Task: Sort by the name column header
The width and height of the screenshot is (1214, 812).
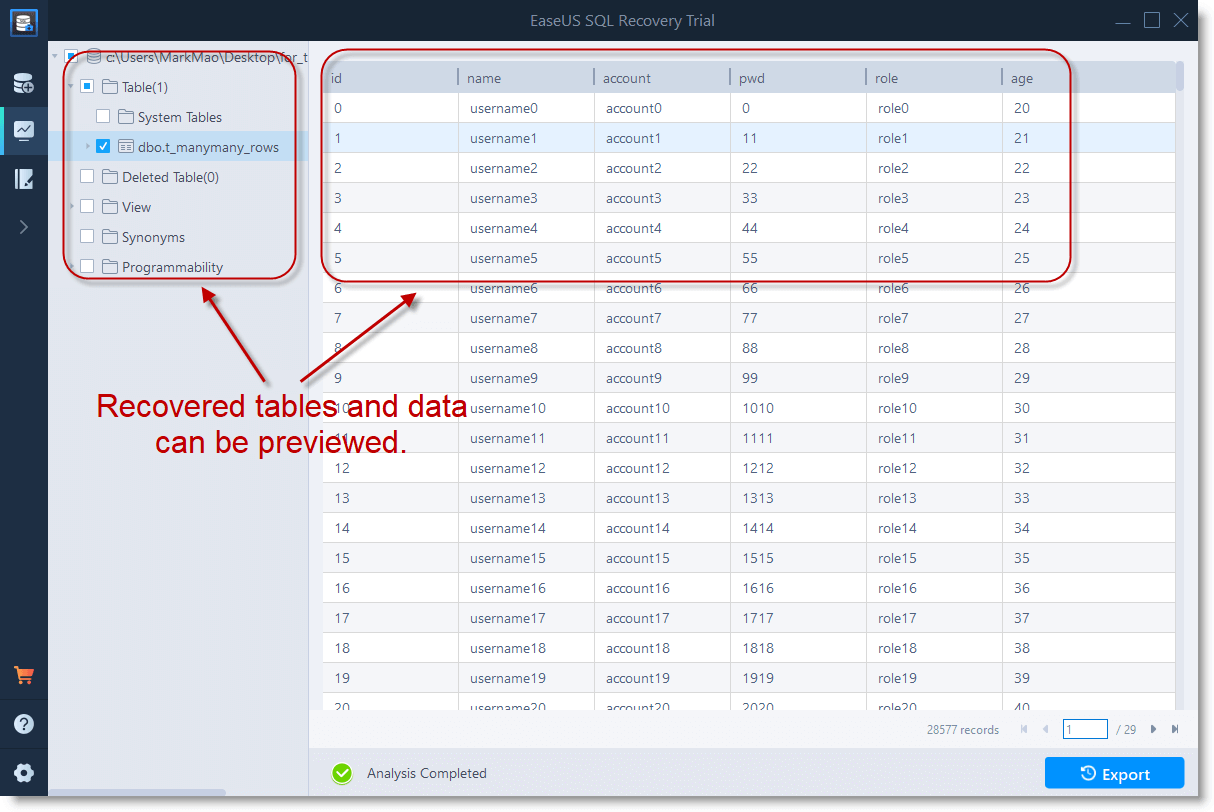Action: coord(484,78)
